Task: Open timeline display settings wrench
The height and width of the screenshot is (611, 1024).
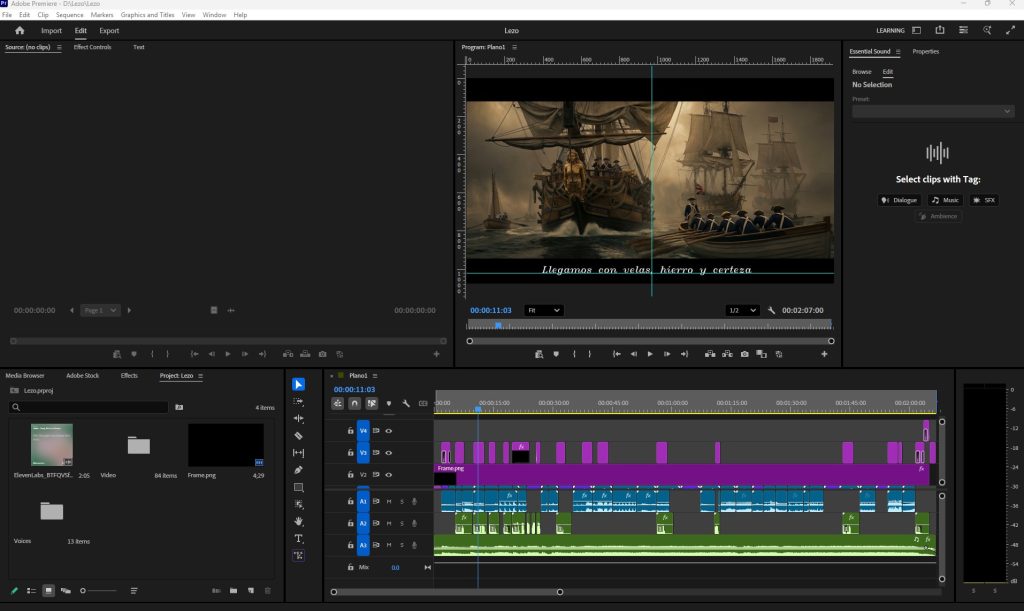Action: click(x=406, y=403)
